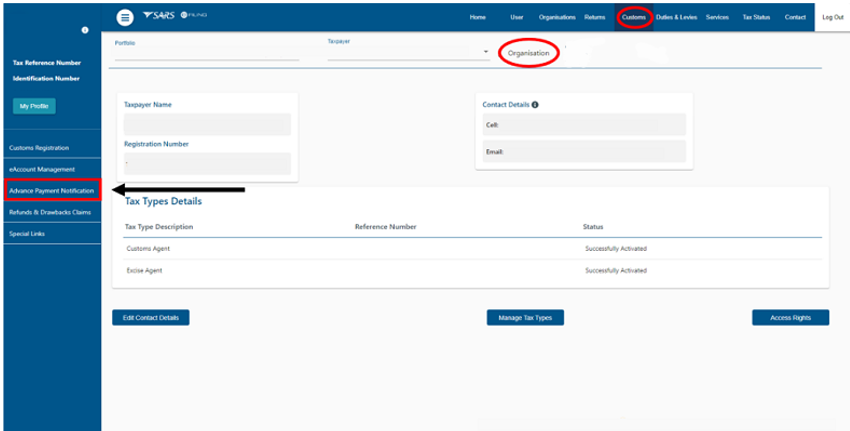Open Customs Registration in the sidebar
Image resolution: width=850 pixels, height=431 pixels.
(x=39, y=148)
